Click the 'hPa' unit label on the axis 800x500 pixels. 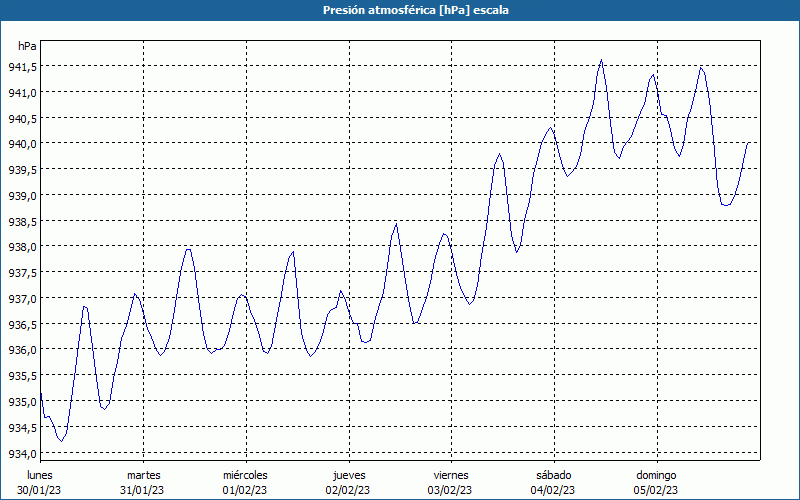coord(27,46)
